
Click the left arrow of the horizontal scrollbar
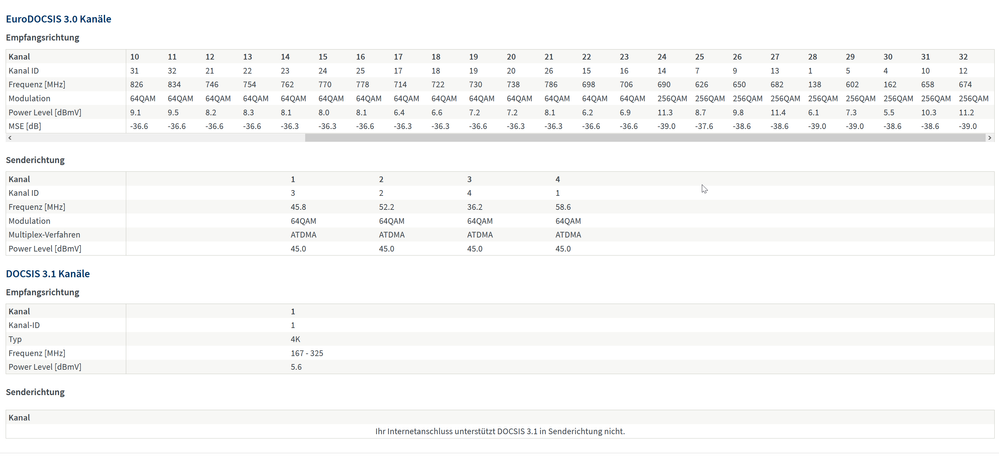[10, 138]
